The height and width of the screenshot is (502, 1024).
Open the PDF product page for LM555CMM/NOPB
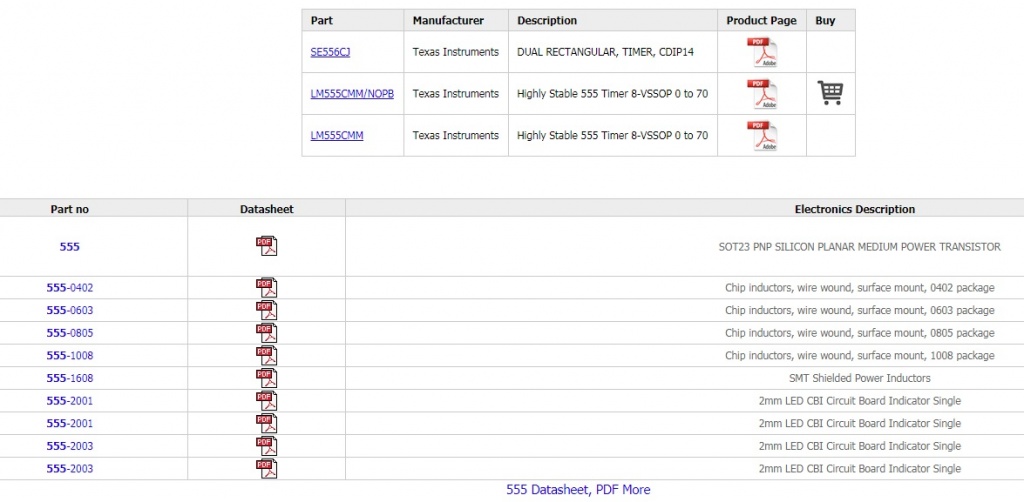coord(762,94)
